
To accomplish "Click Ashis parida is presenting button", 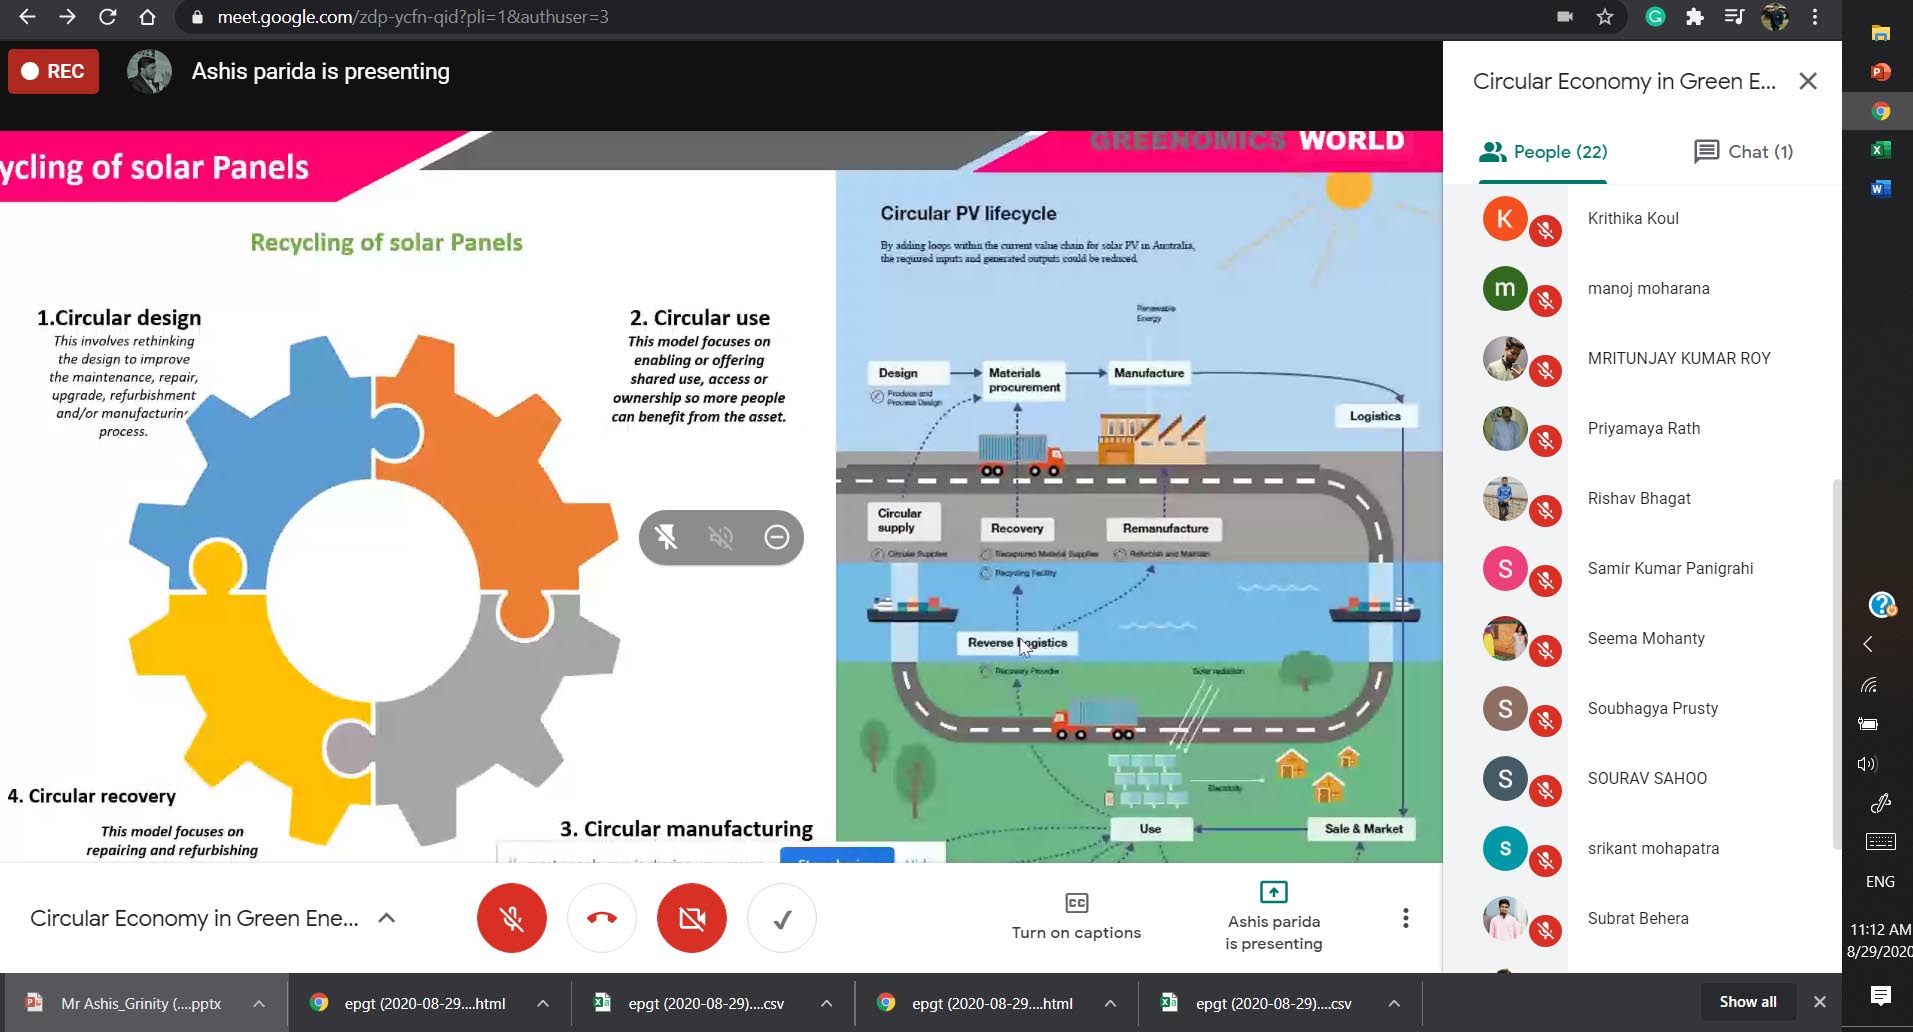I will pos(1273,917).
